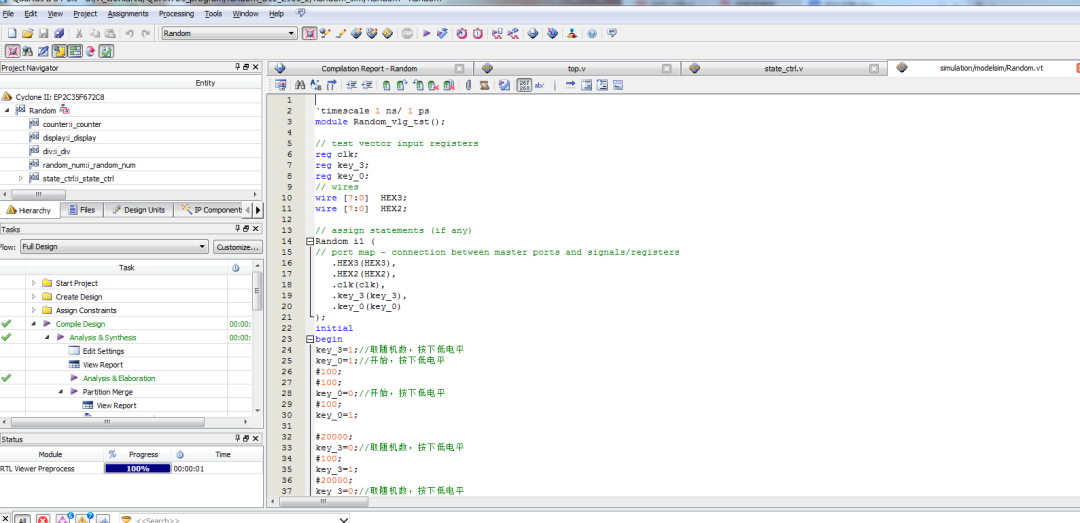
Task: Click the New file toolbar icon
Action: 12,34
